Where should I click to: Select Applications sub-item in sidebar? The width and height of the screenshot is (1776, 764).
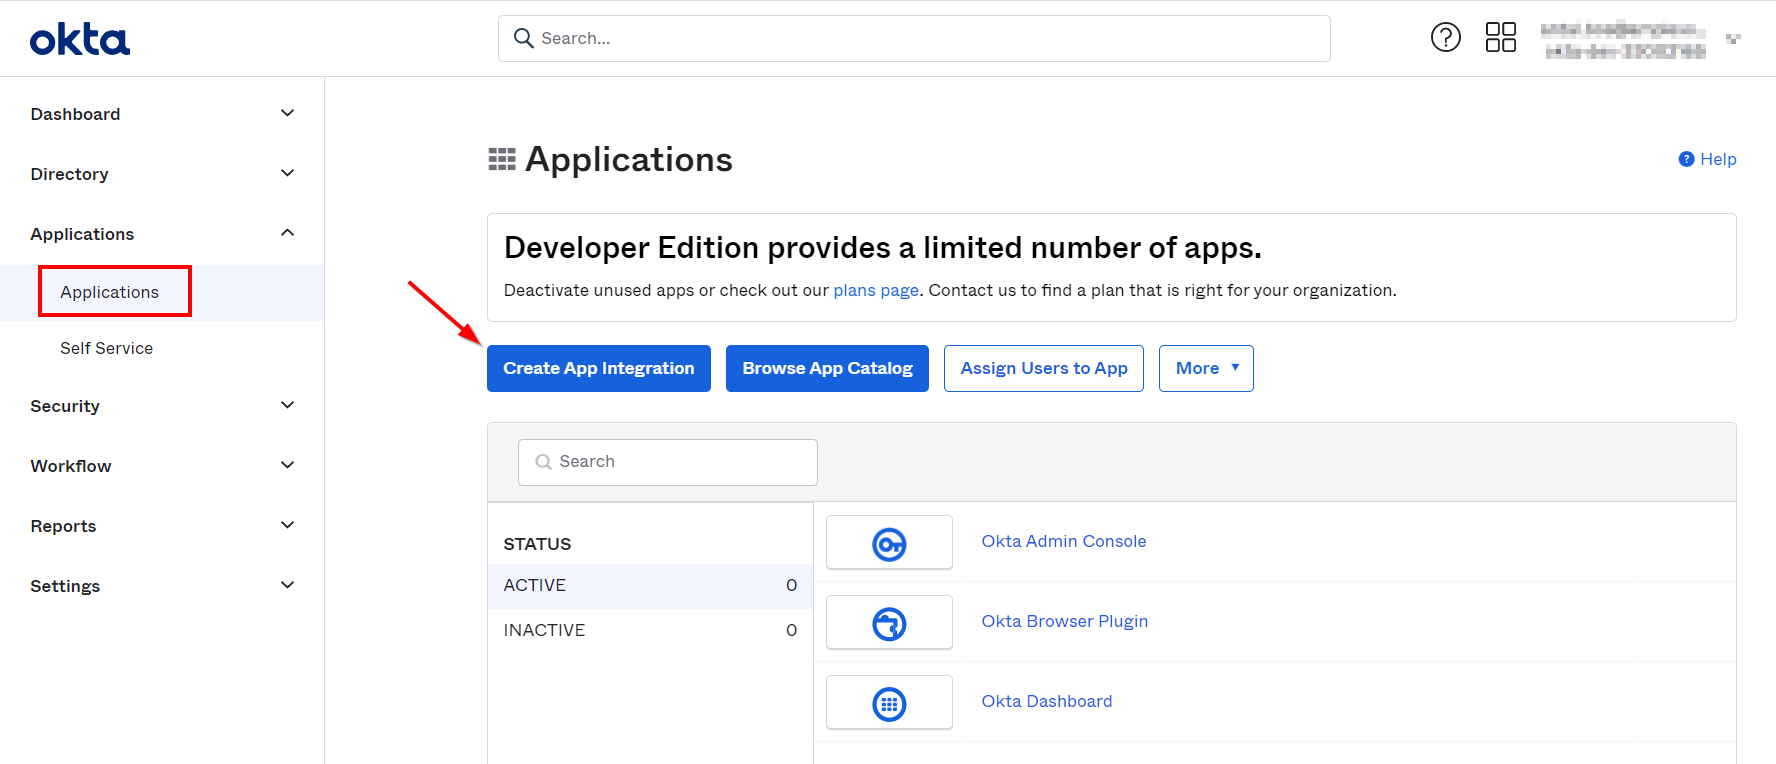click(x=110, y=292)
